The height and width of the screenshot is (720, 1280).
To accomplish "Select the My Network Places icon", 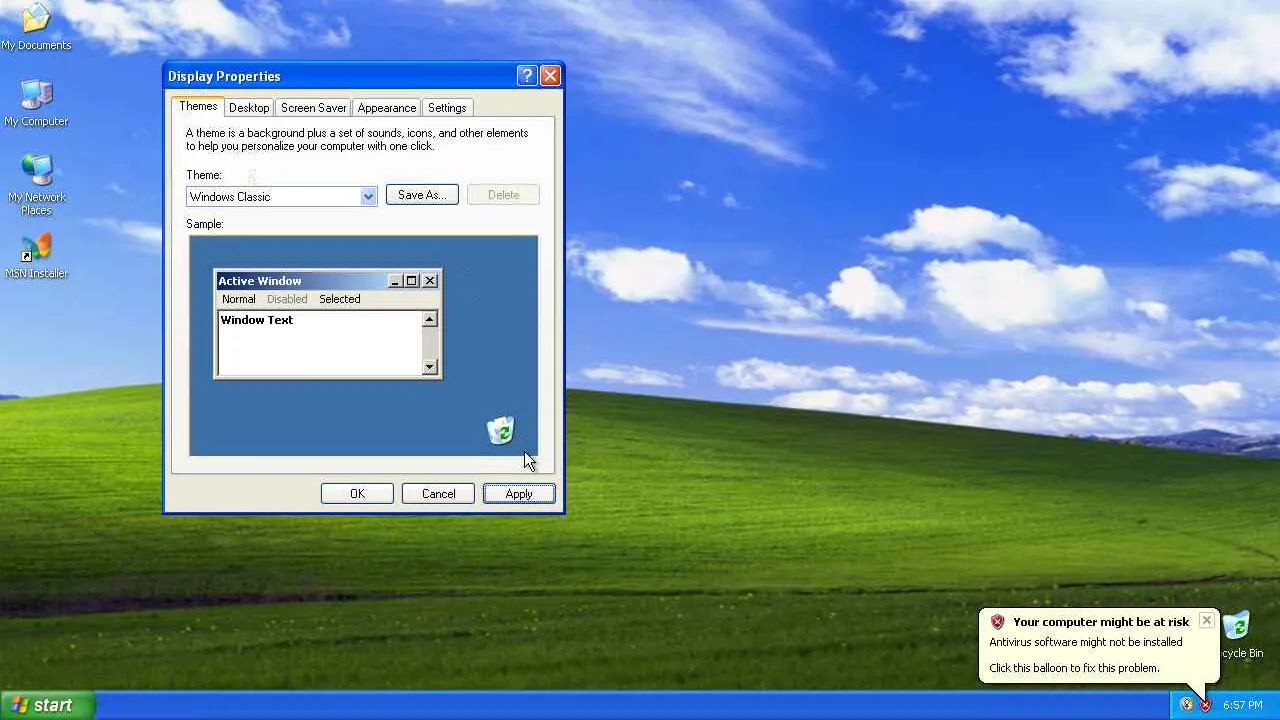I will click(x=36, y=185).
